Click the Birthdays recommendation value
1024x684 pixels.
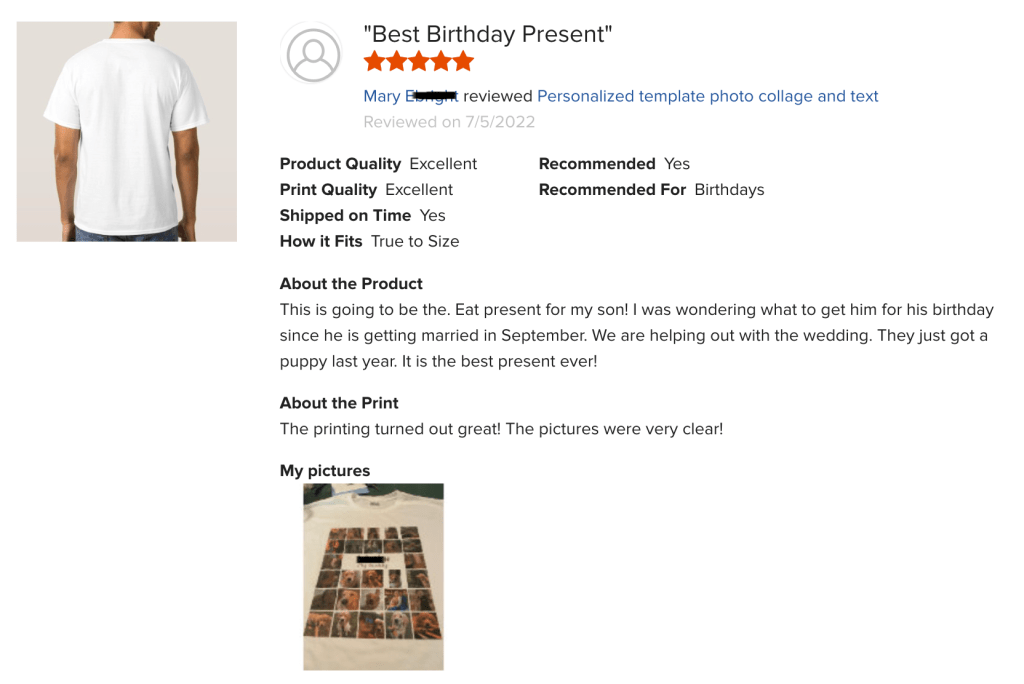(x=729, y=190)
